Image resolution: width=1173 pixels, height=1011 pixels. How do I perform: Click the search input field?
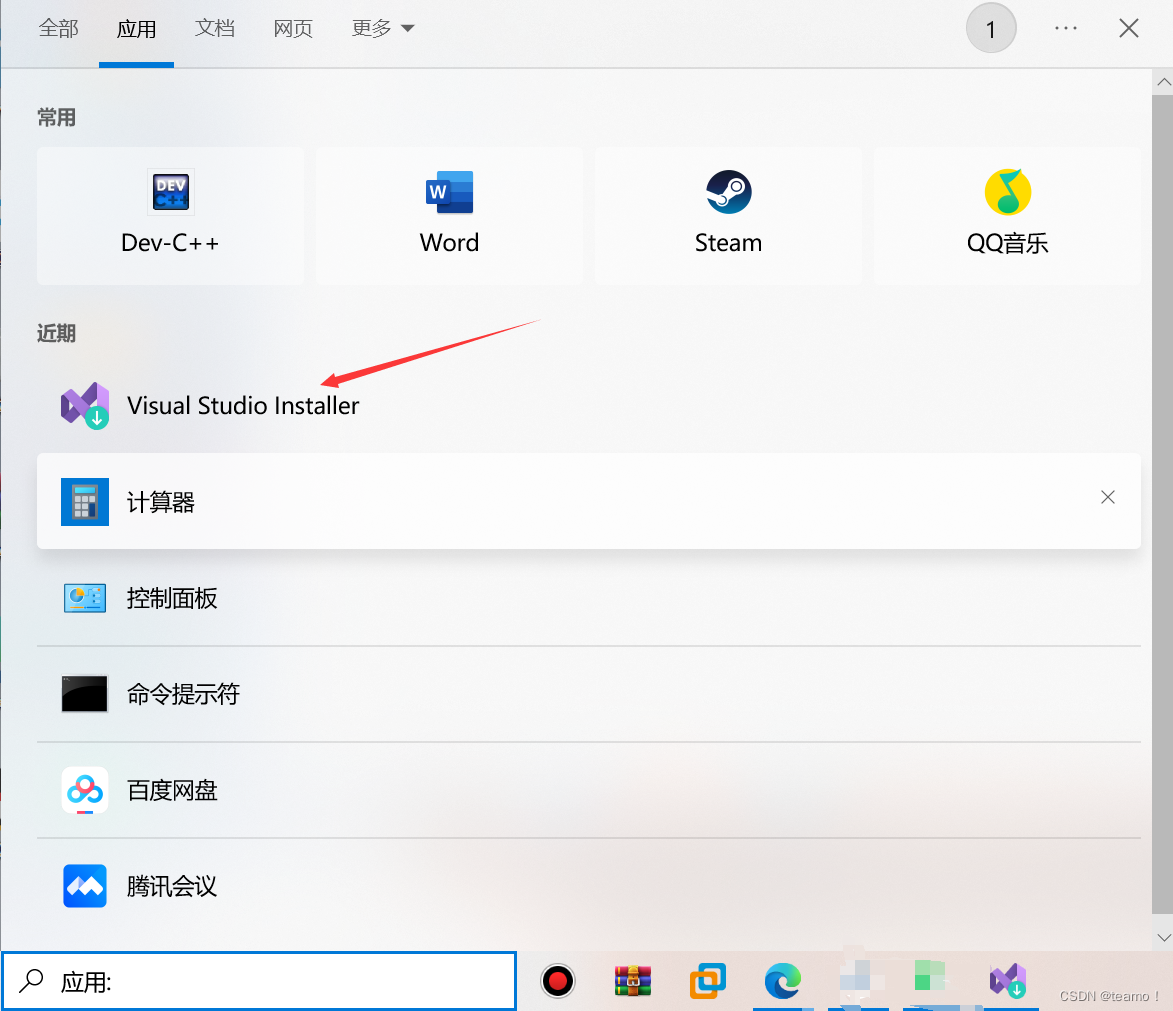coord(259,981)
